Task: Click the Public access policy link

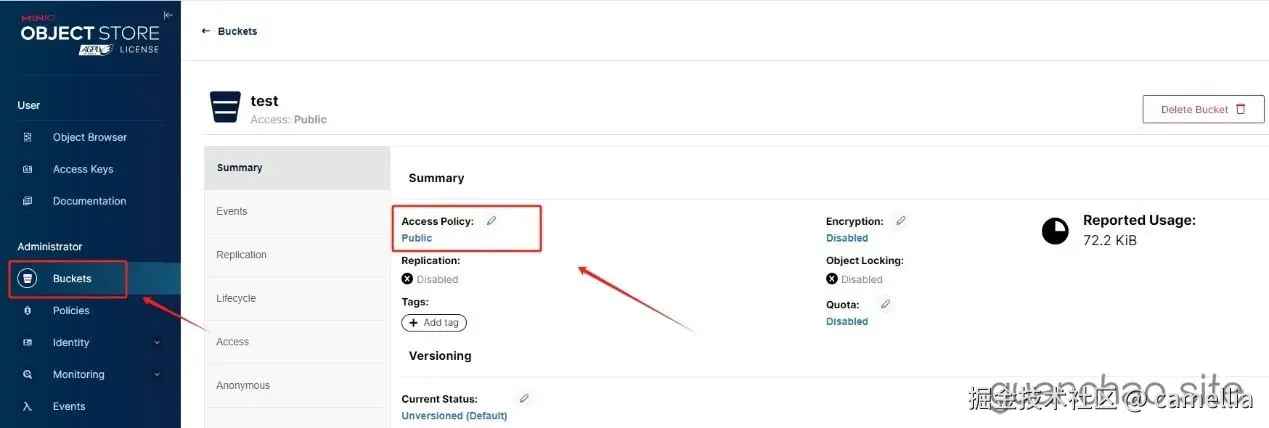Action: click(x=417, y=238)
